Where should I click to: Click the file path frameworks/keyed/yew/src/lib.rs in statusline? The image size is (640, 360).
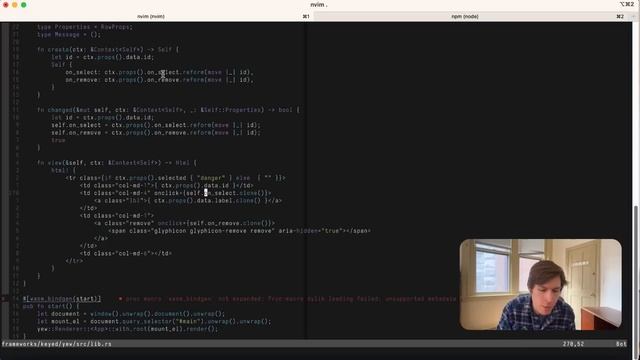coord(56,344)
